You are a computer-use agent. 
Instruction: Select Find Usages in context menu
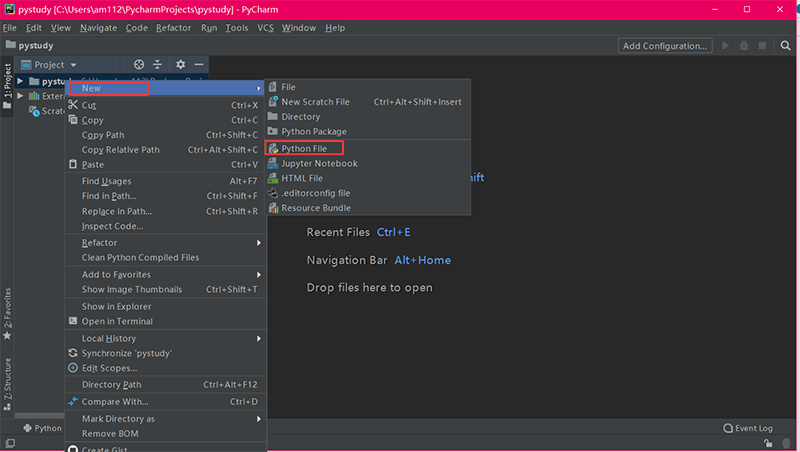[x=165, y=181]
